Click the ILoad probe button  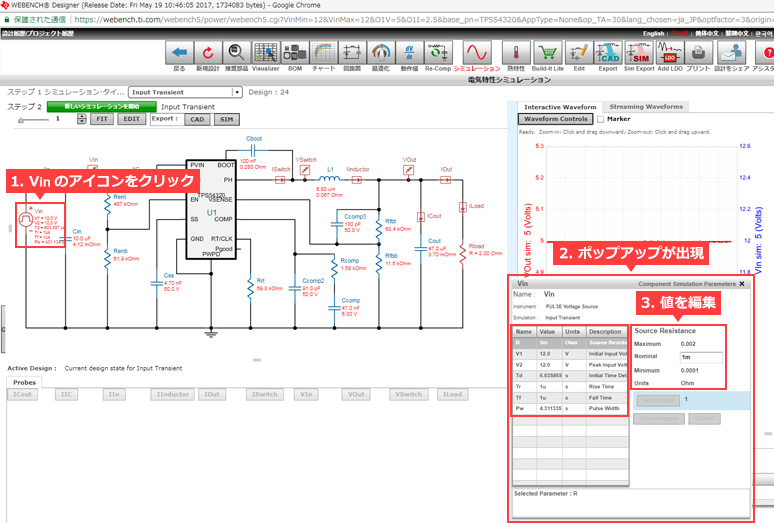pyautogui.click(x=452, y=394)
